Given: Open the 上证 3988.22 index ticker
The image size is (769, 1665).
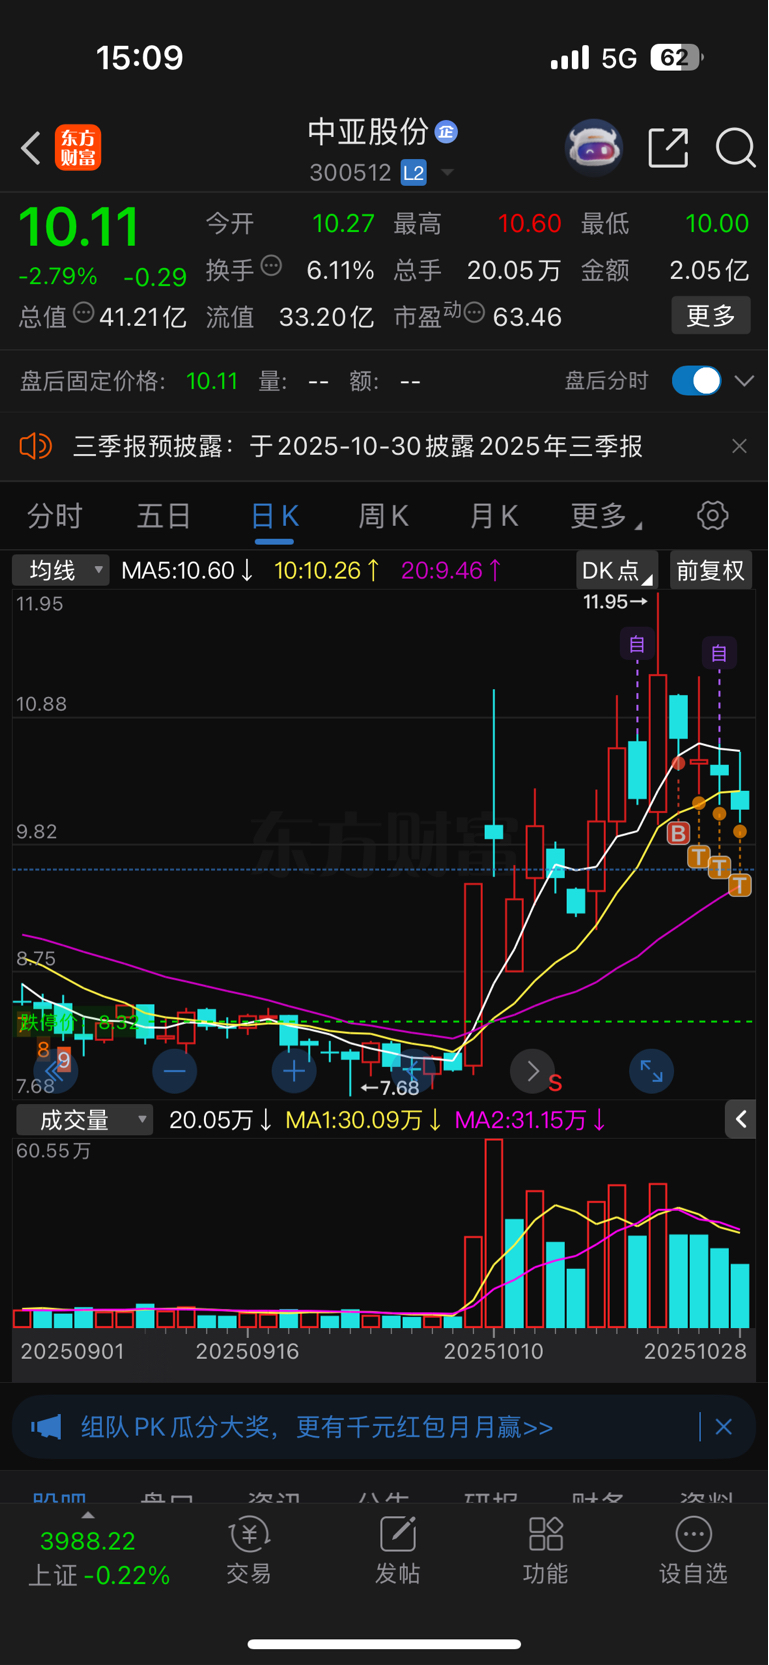Looking at the screenshot, I should click(99, 1558).
